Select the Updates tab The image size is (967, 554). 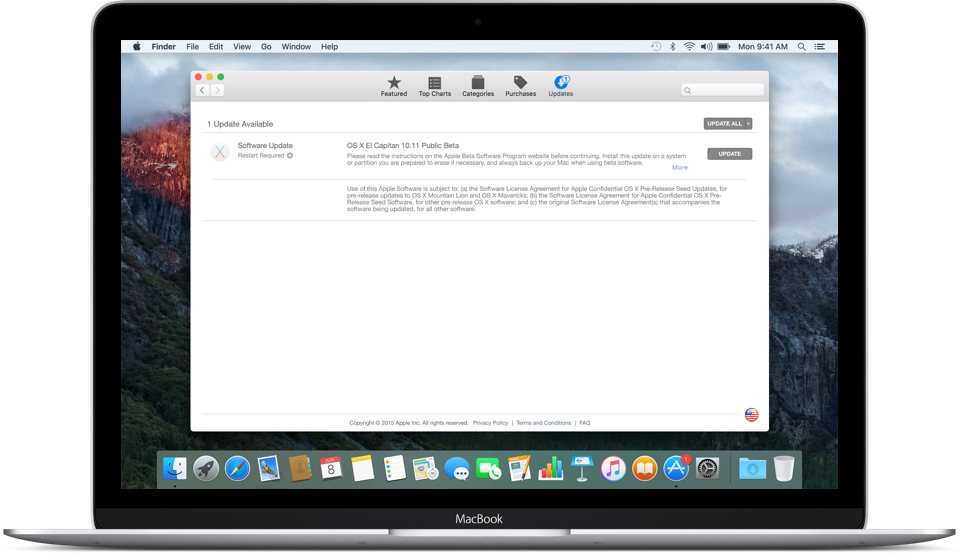(561, 86)
